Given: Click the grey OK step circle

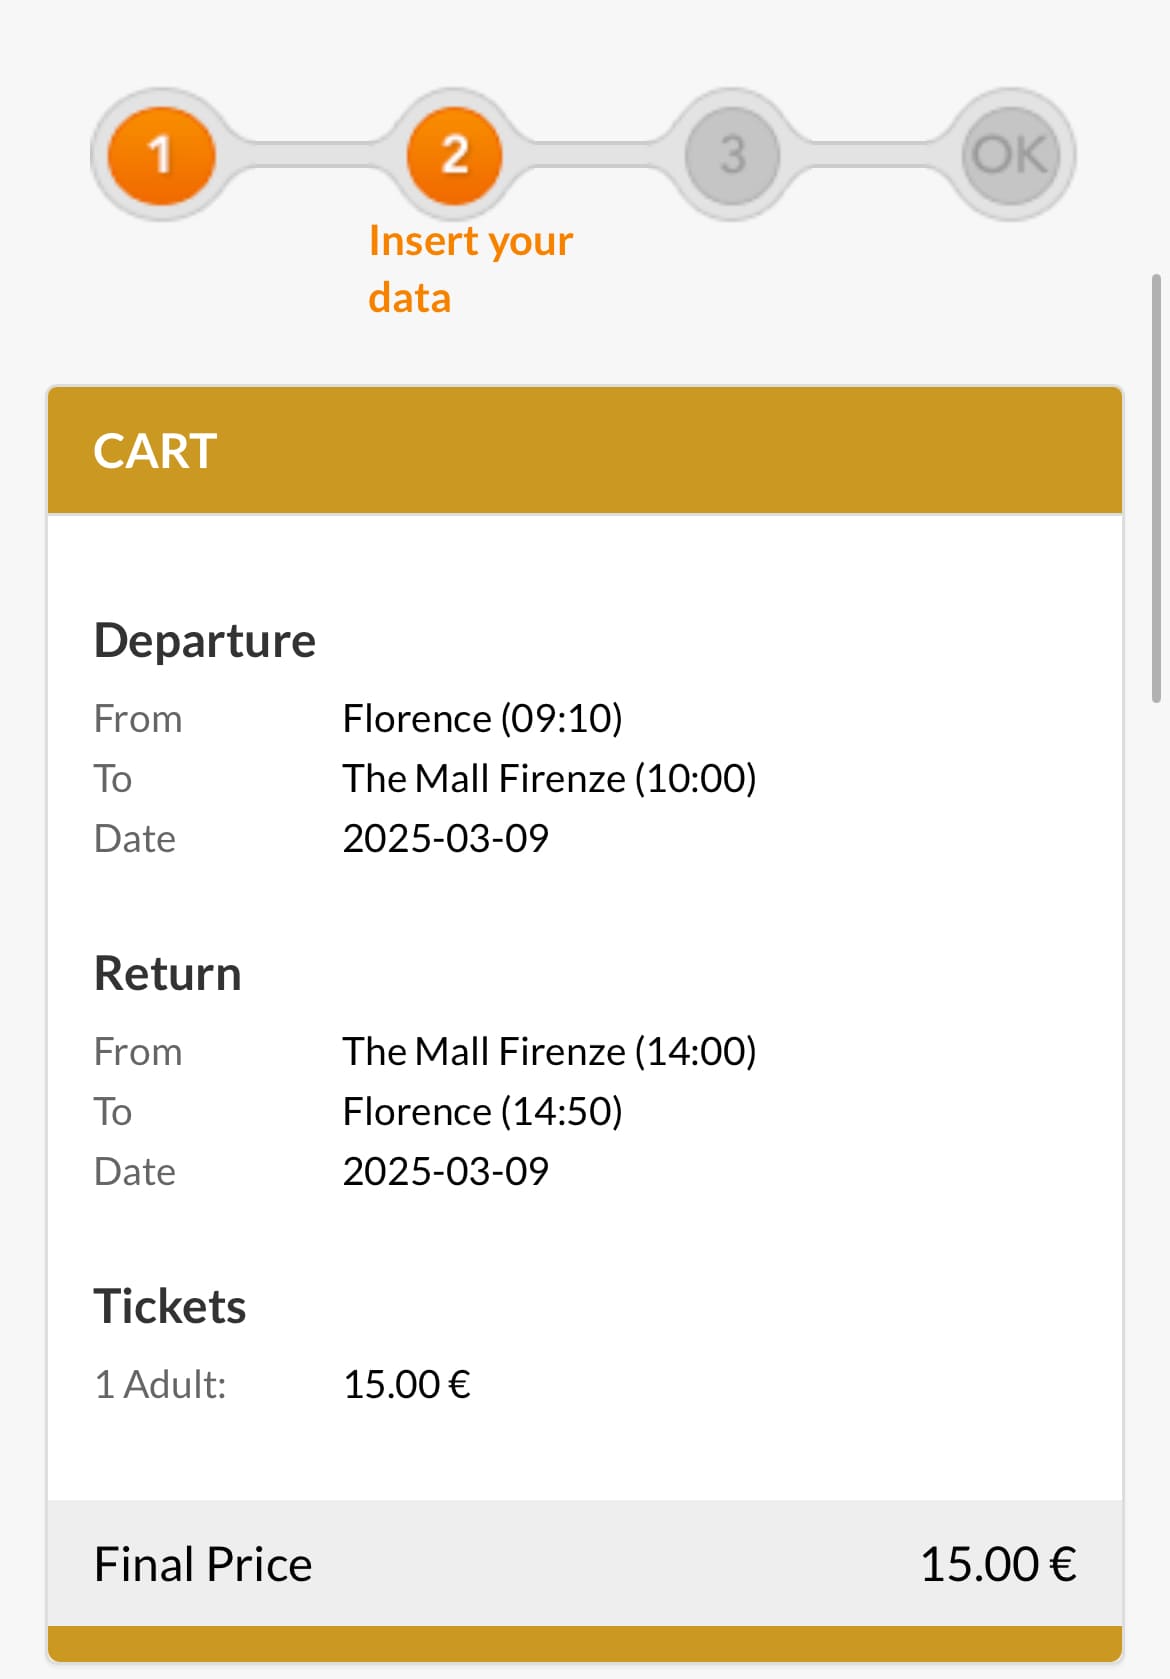Looking at the screenshot, I should tap(1010, 155).
